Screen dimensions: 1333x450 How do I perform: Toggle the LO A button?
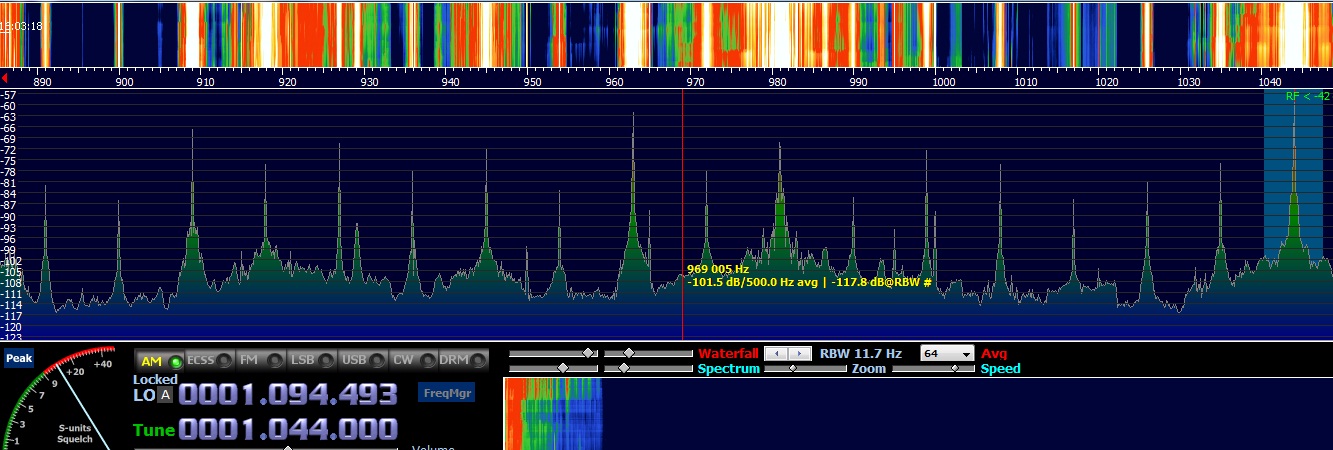[165, 395]
